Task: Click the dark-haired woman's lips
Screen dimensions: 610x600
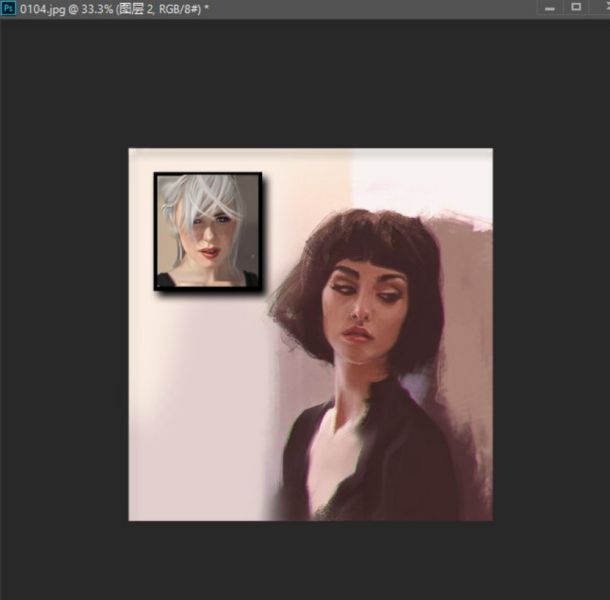Action: pos(357,333)
